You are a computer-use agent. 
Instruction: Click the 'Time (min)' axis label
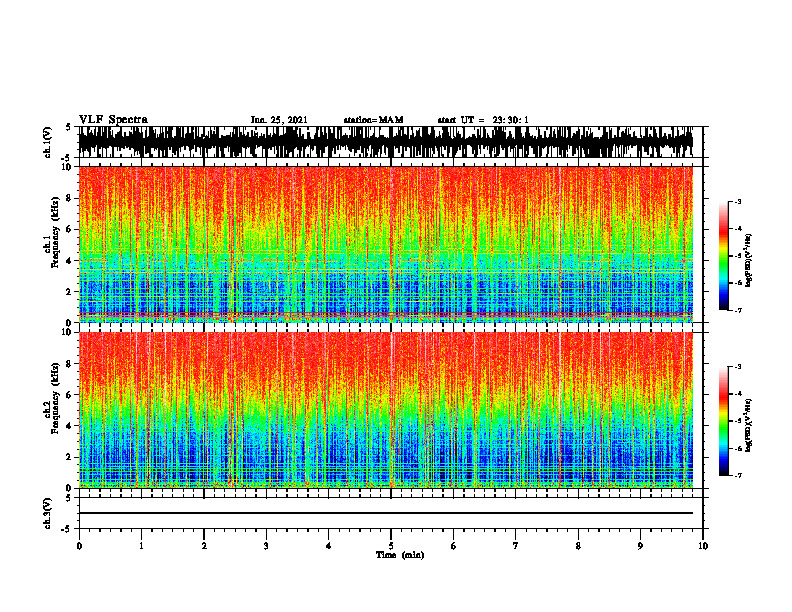point(400,555)
